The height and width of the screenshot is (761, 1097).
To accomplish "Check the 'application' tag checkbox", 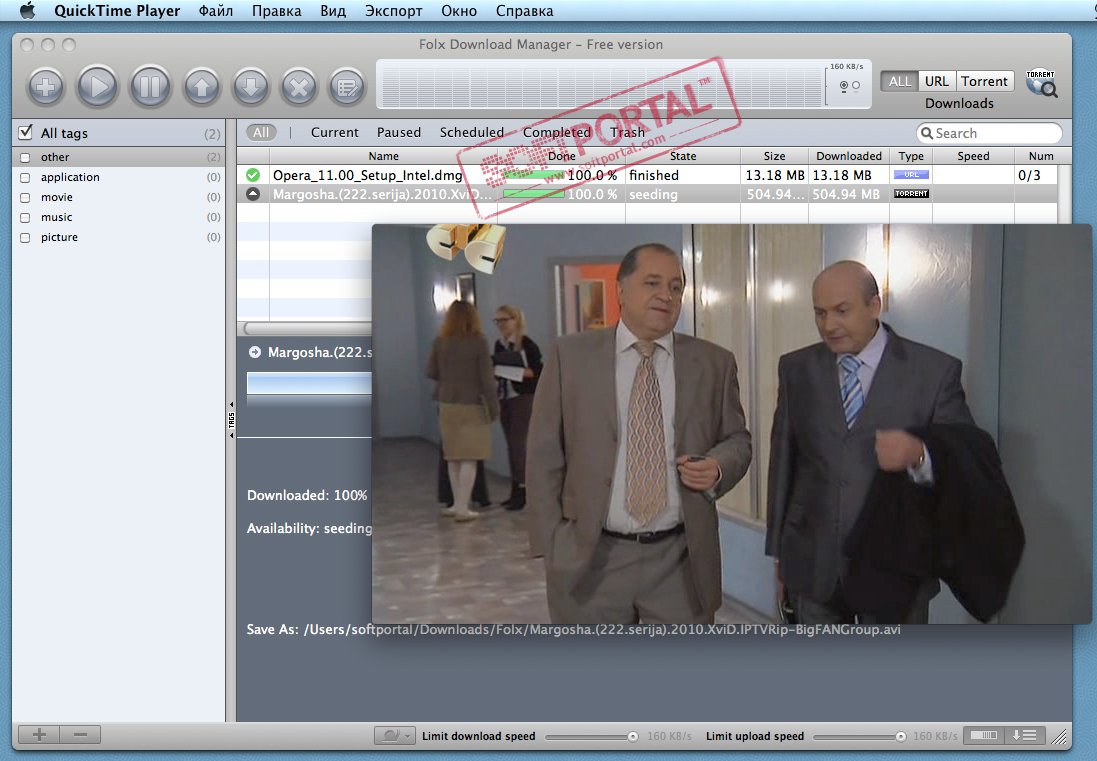I will tap(25, 178).
